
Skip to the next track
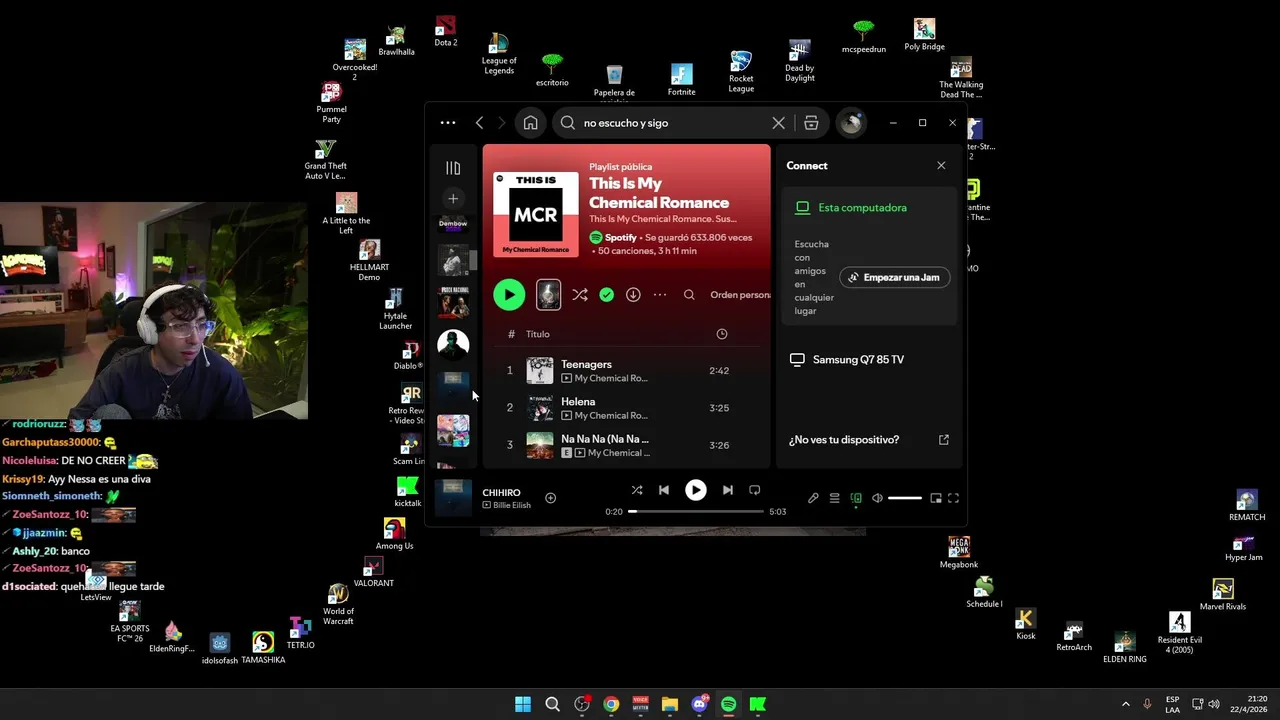727,490
